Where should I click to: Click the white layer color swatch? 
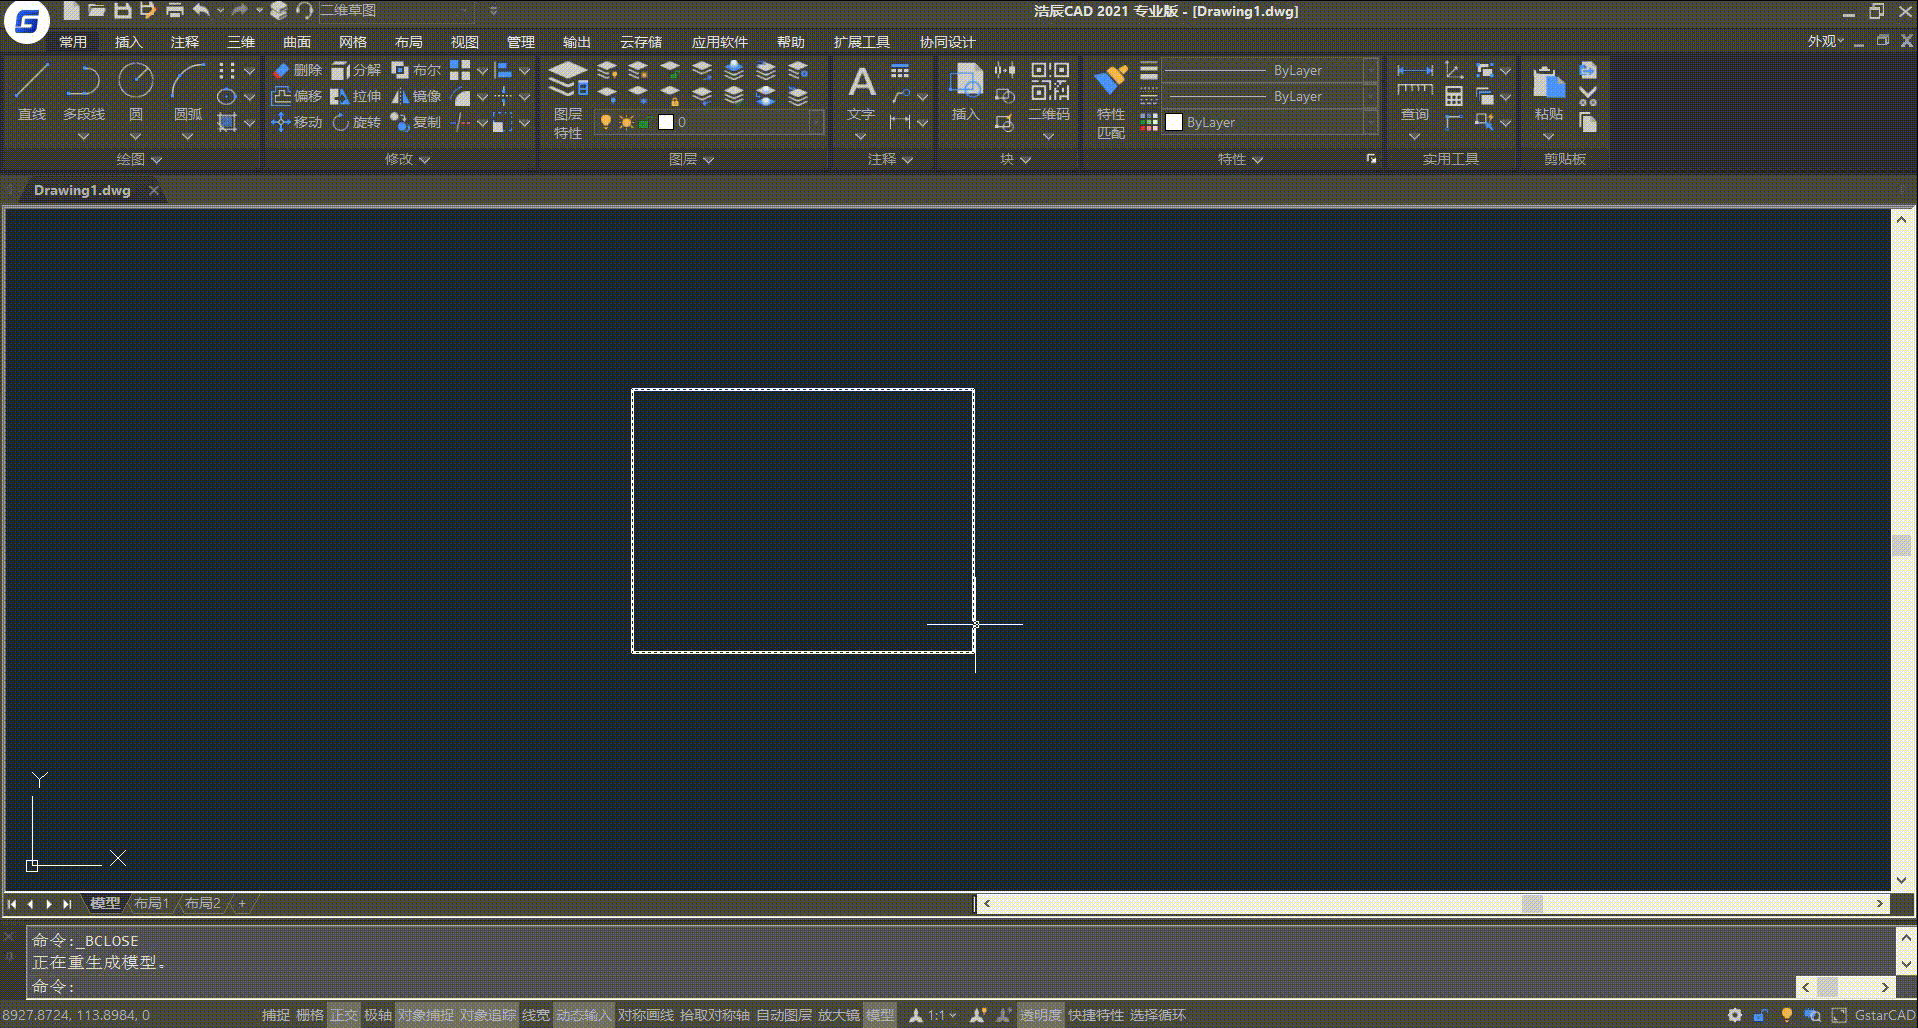666,122
